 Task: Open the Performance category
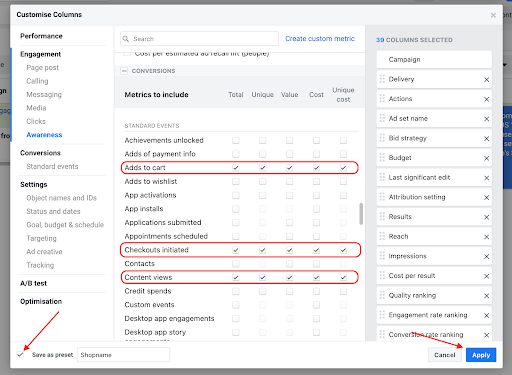(x=41, y=36)
